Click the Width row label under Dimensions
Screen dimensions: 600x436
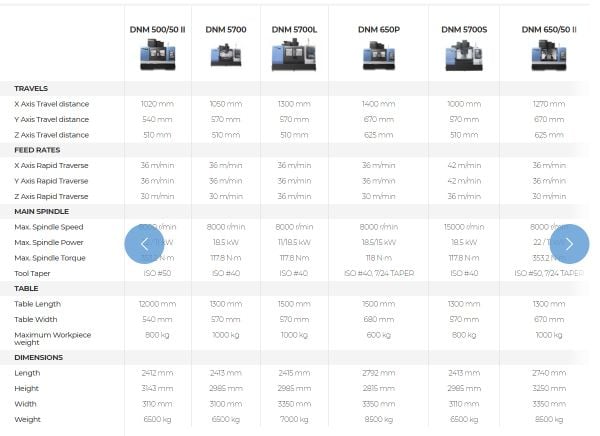pyautogui.click(x=25, y=404)
